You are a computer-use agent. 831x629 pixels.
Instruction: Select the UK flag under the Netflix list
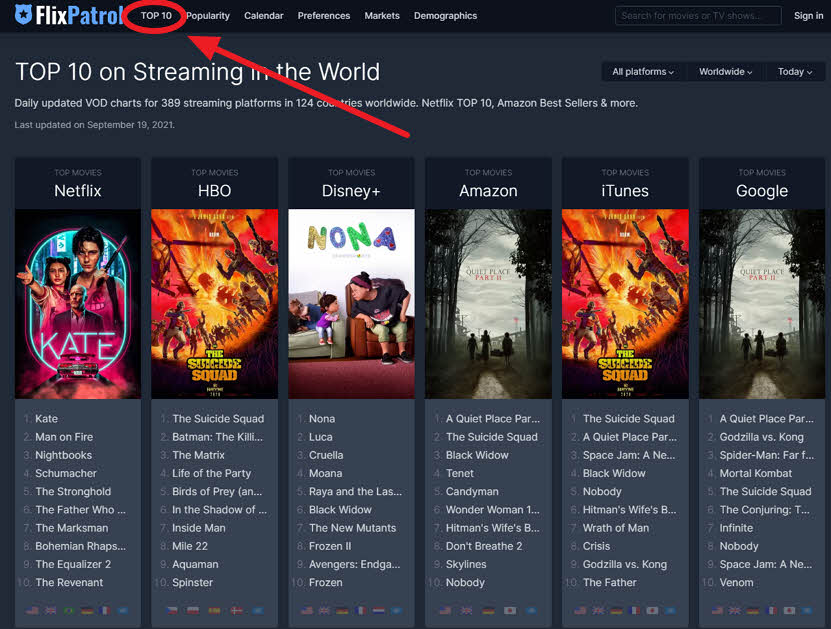50,610
